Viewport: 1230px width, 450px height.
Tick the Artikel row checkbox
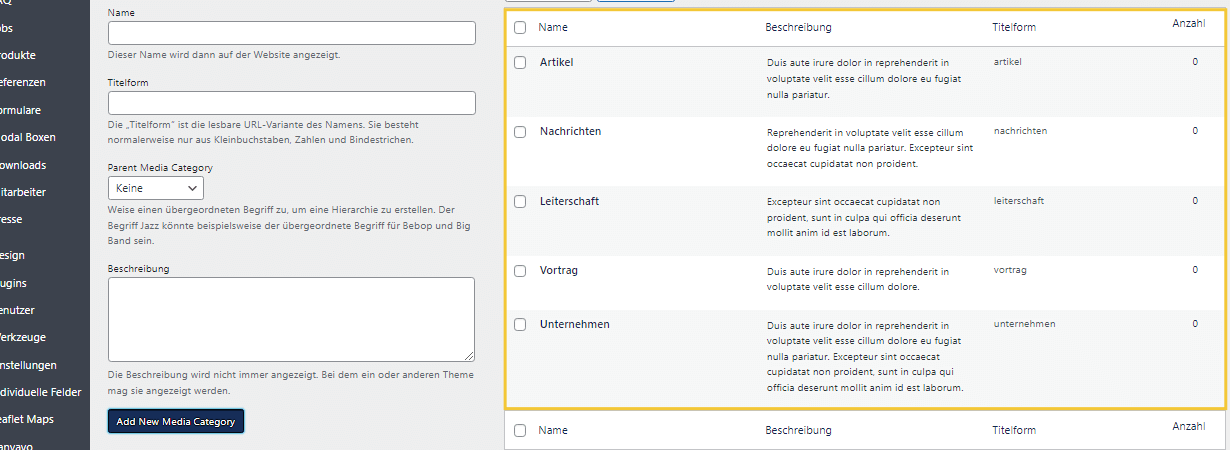tap(519, 63)
